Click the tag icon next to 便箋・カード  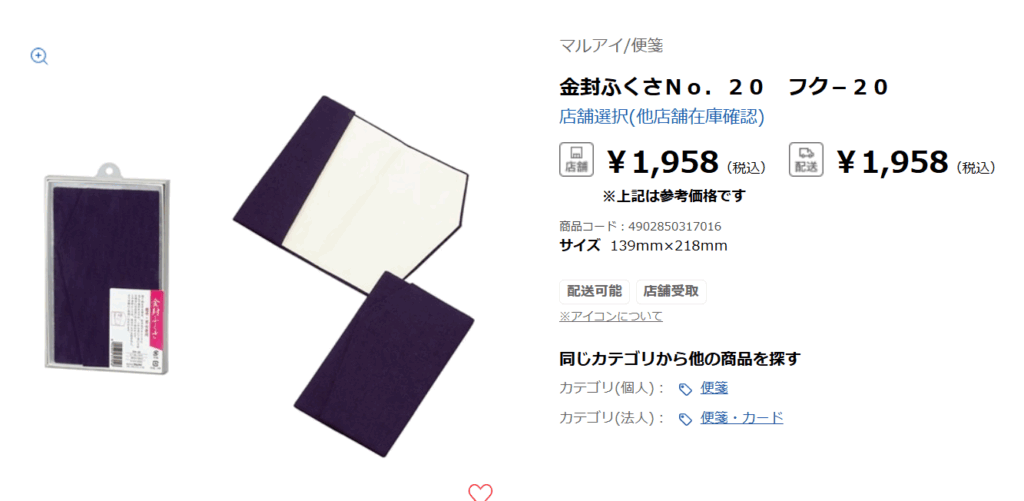(x=685, y=419)
